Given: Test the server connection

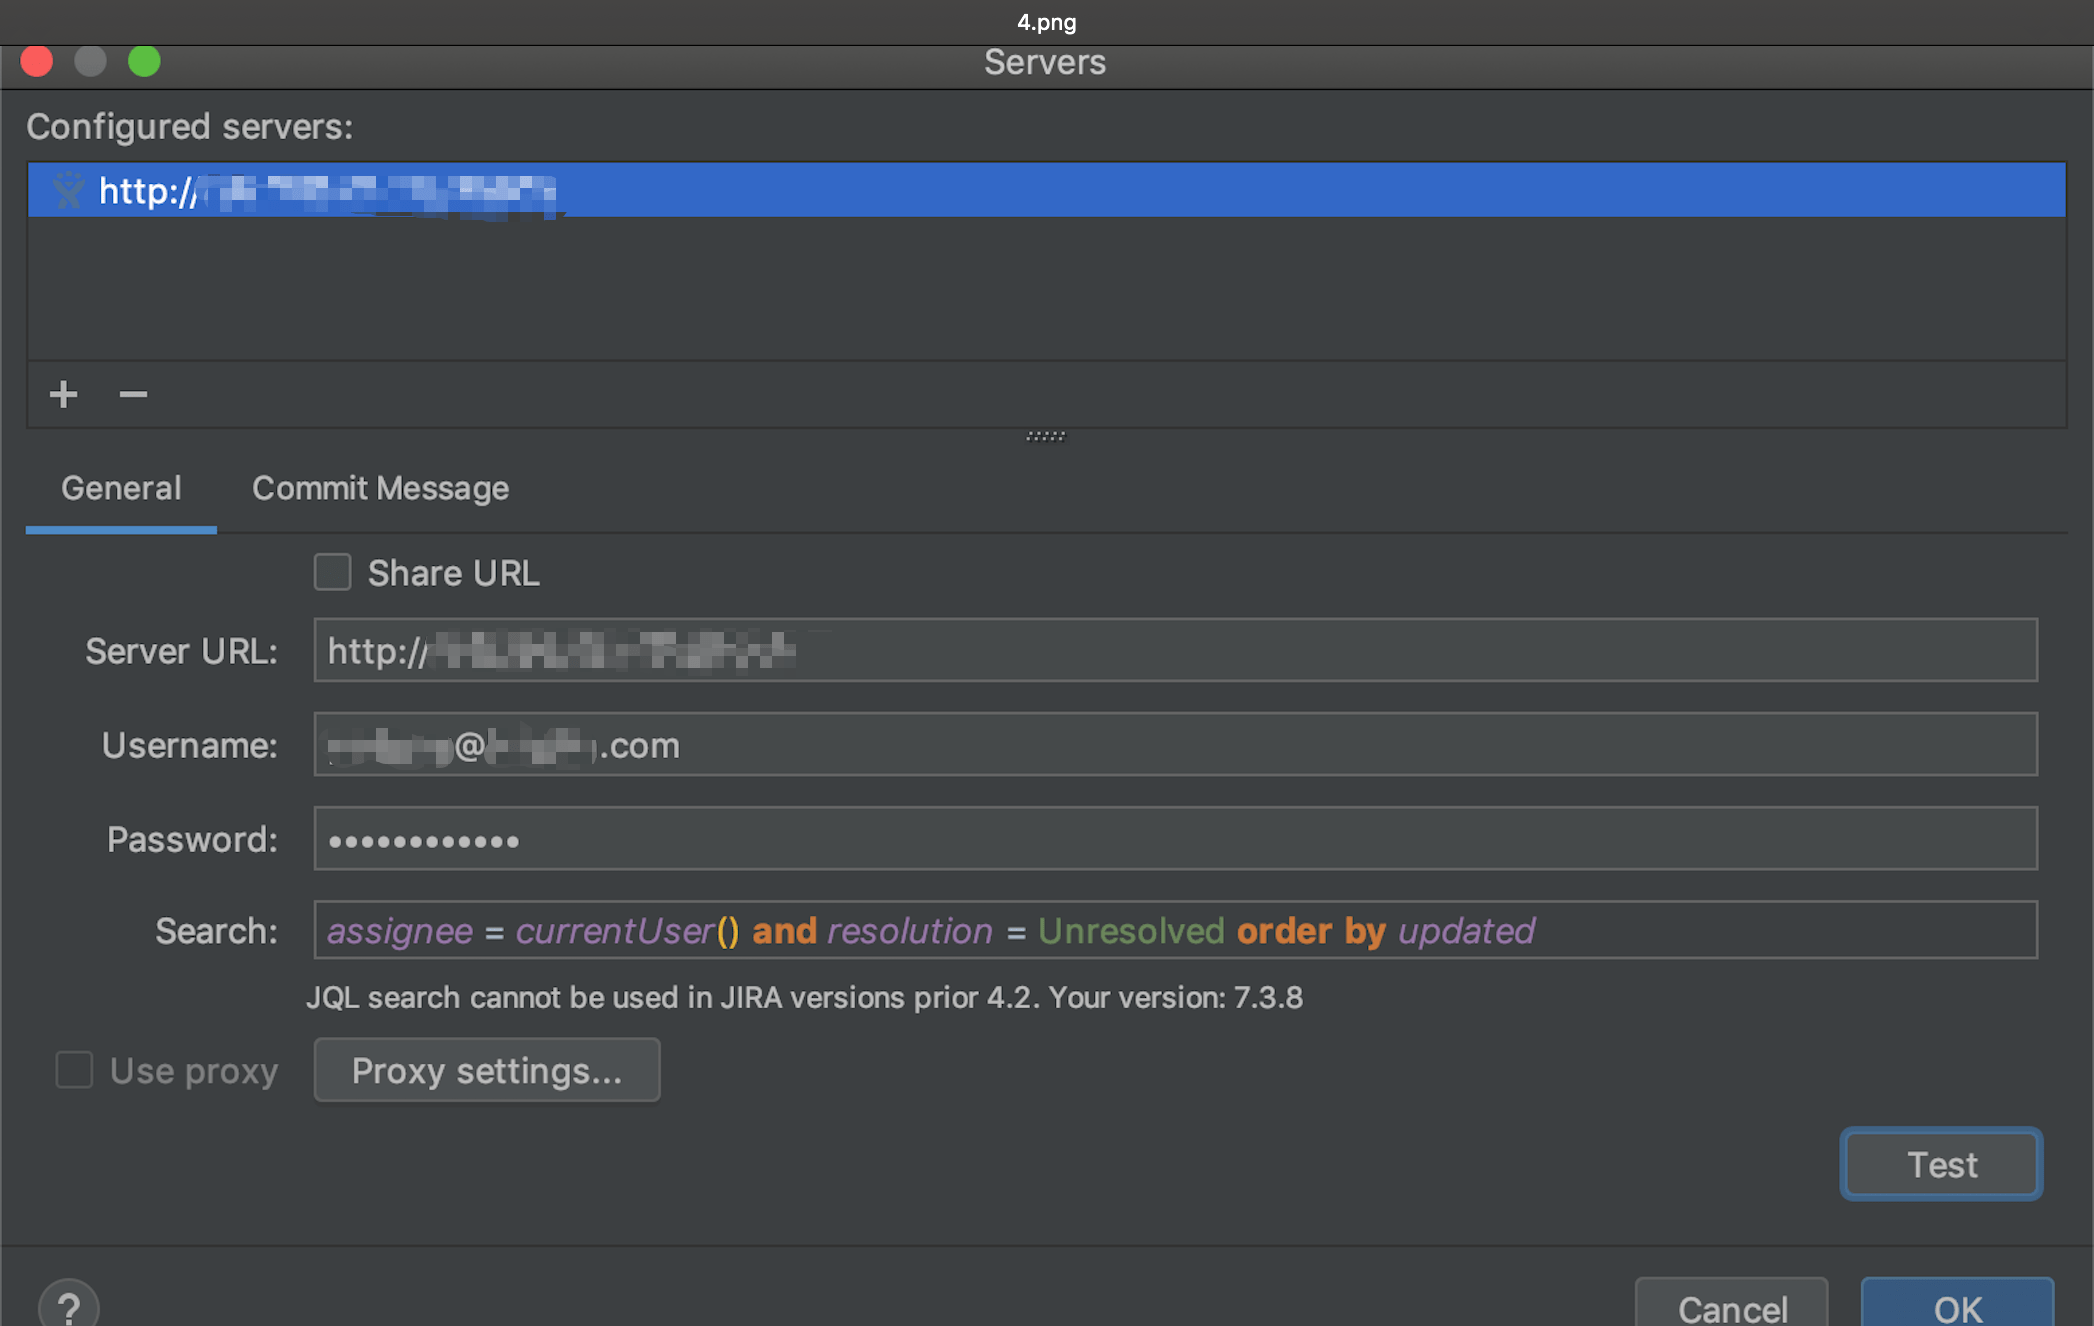Looking at the screenshot, I should [x=1939, y=1163].
